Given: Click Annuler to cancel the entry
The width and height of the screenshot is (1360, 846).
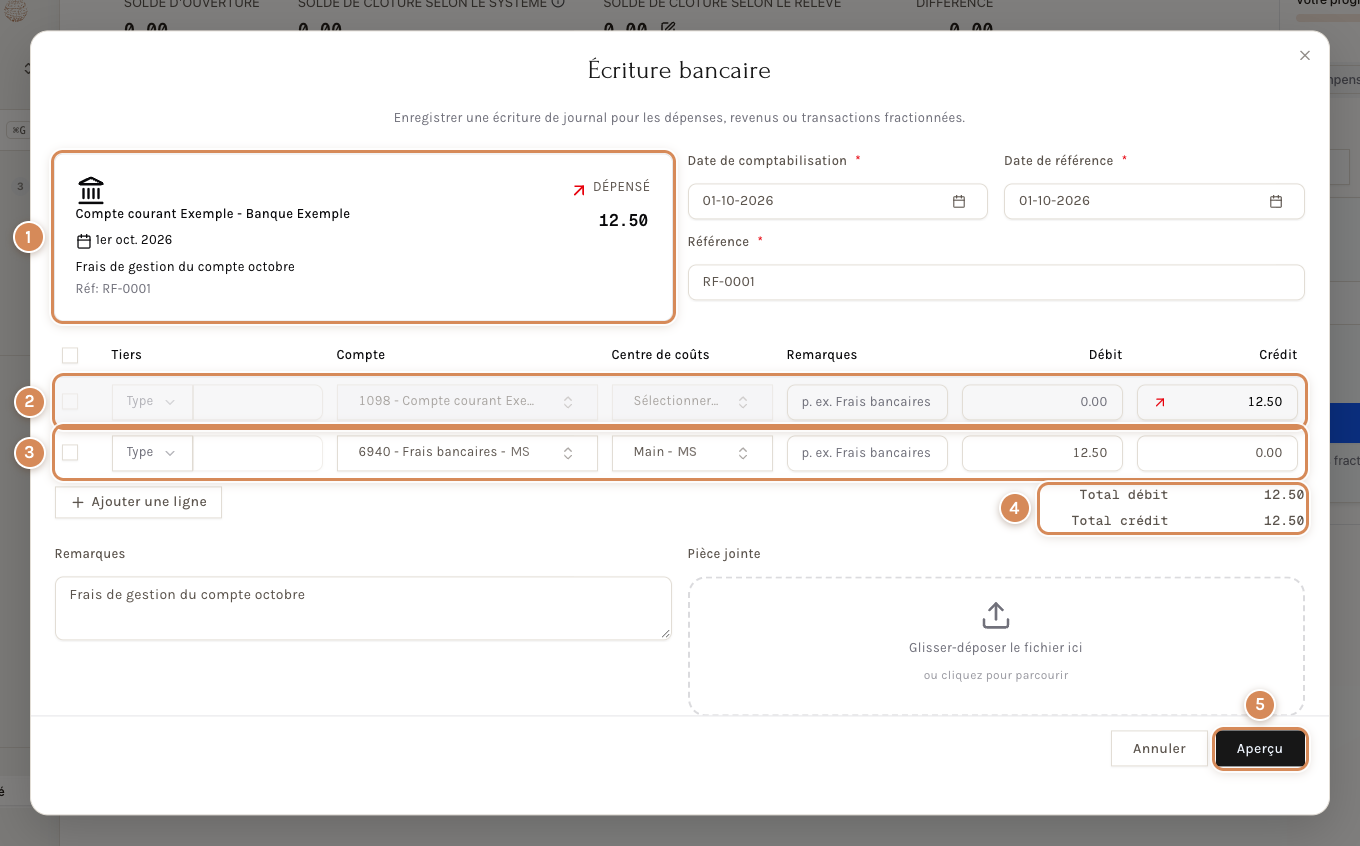Looking at the screenshot, I should tap(1159, 748).
